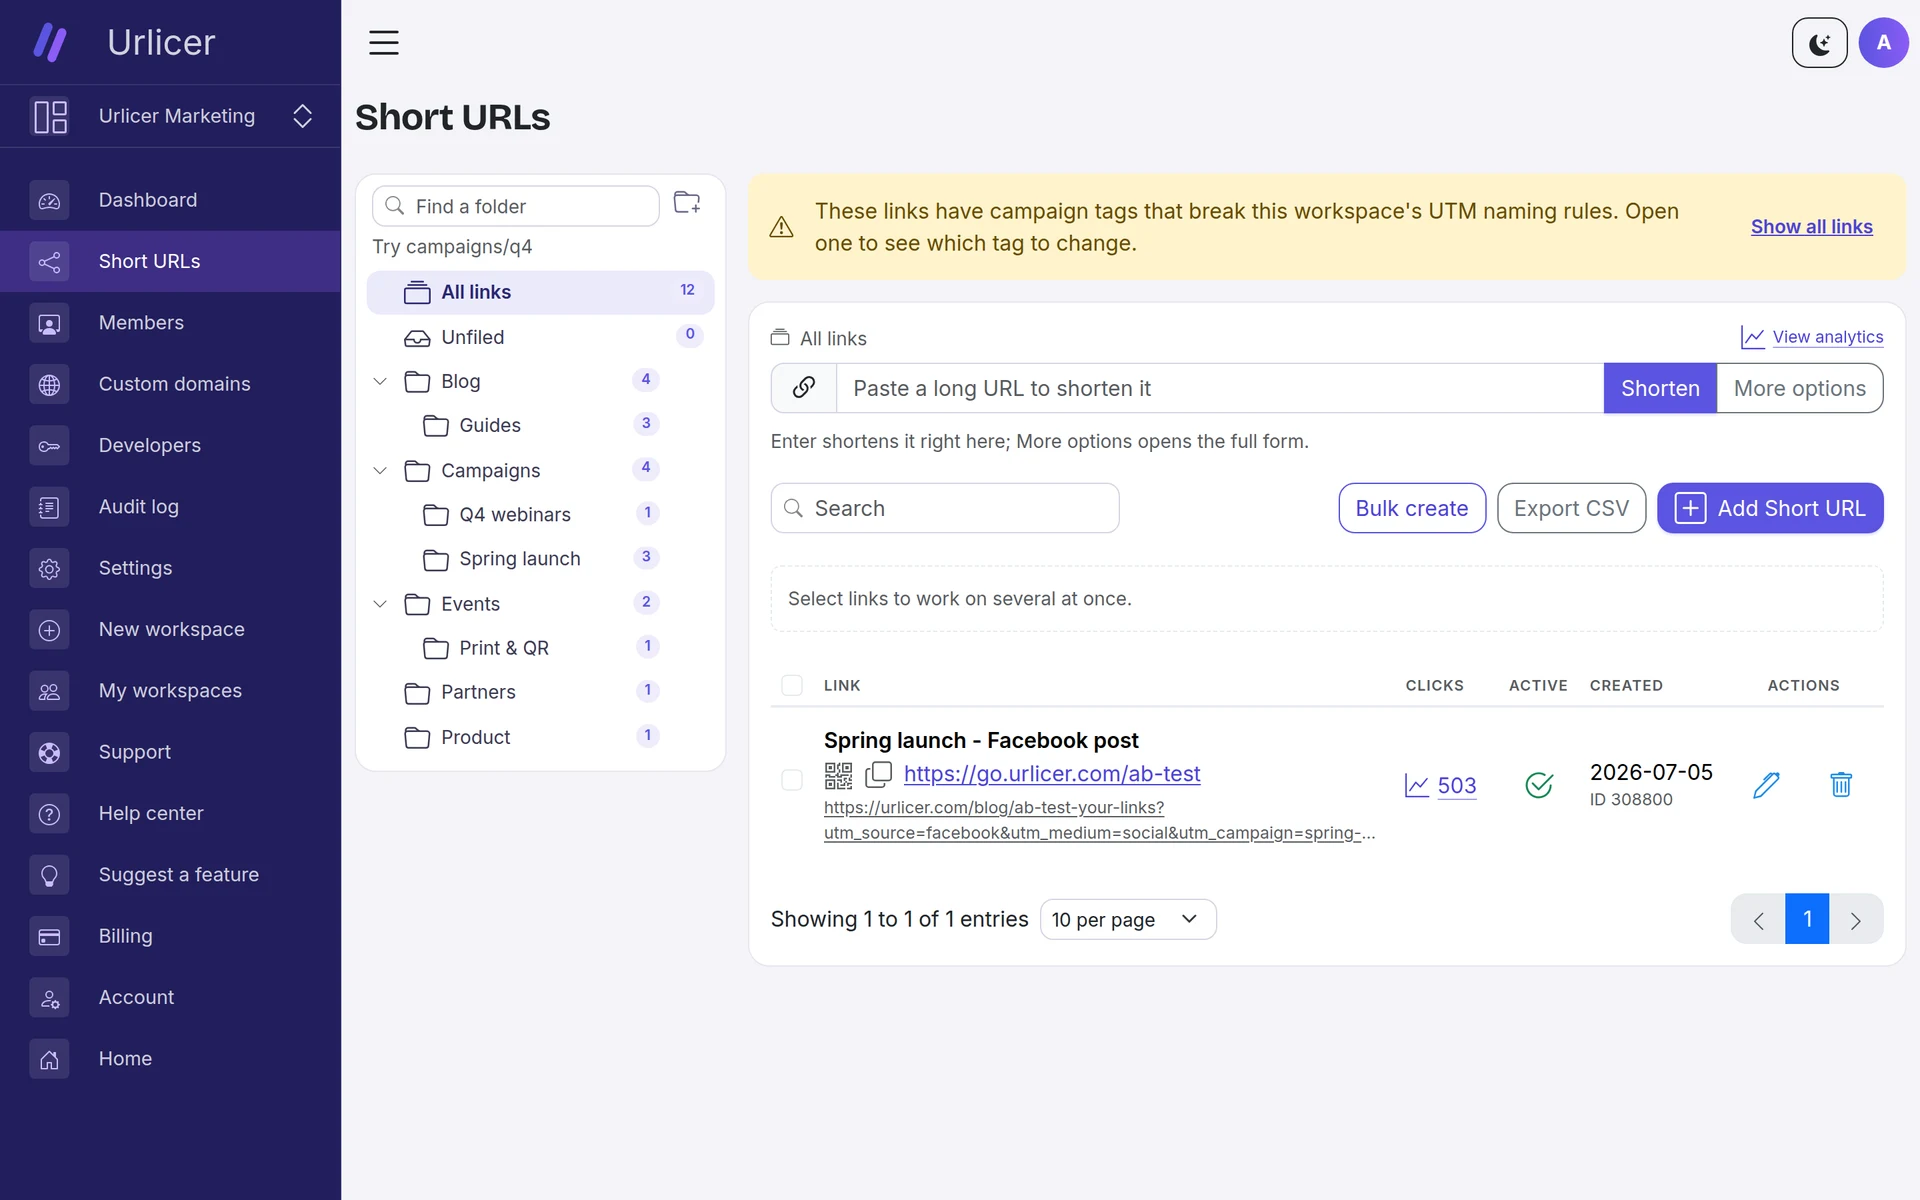The image size is (1920, 1200).
Task: Open View analytics link
Action: (x=1812, y=337)
